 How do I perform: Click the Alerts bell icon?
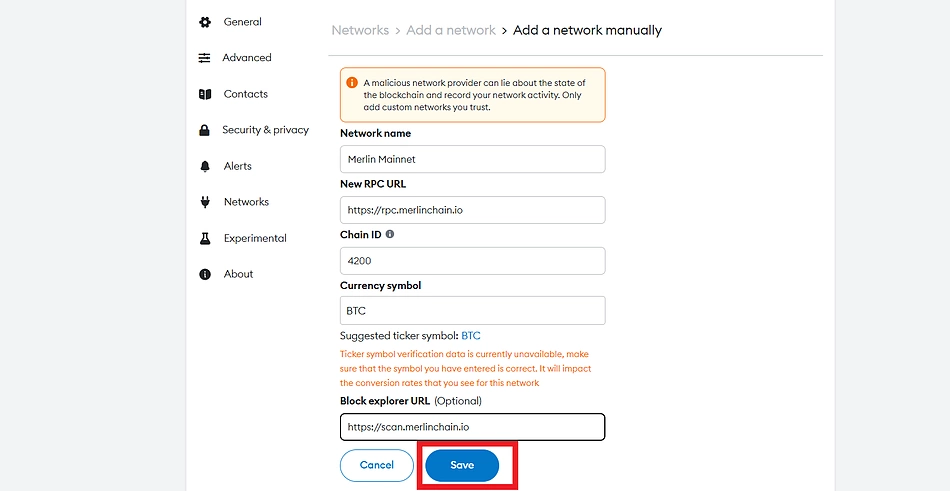click(x=205, y=166)
